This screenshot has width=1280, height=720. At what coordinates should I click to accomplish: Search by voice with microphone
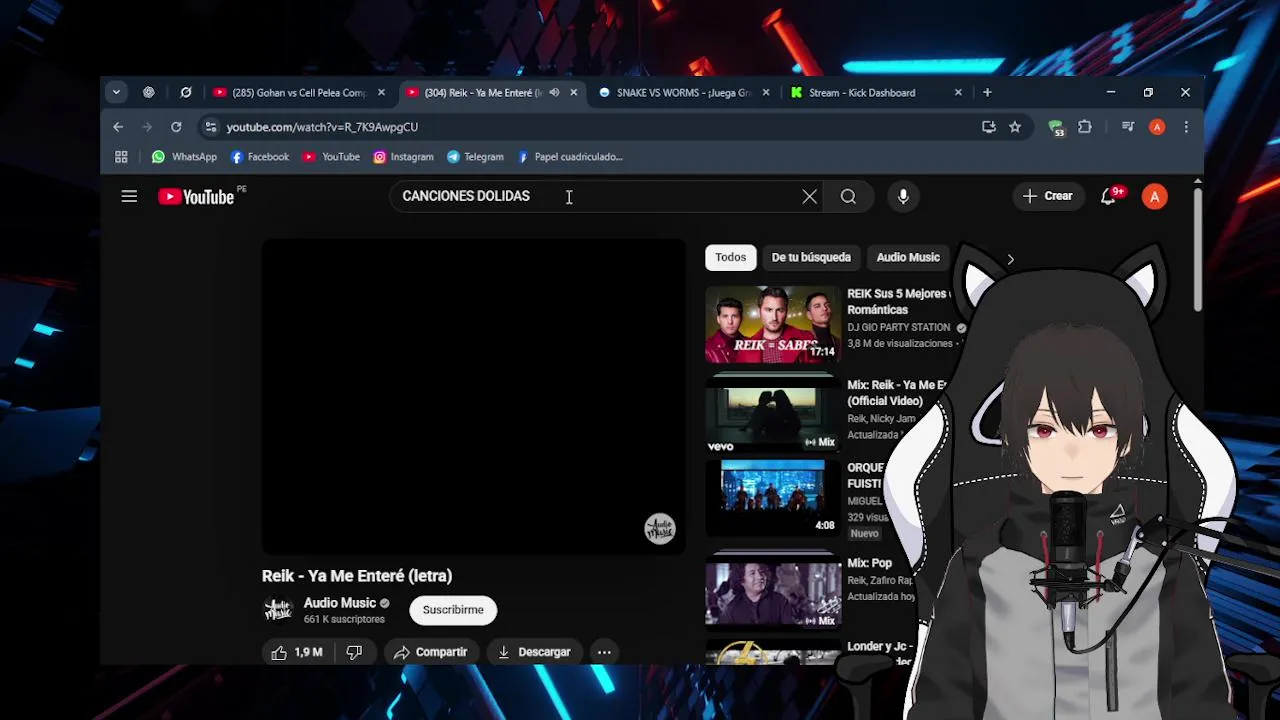coord(903,197)
